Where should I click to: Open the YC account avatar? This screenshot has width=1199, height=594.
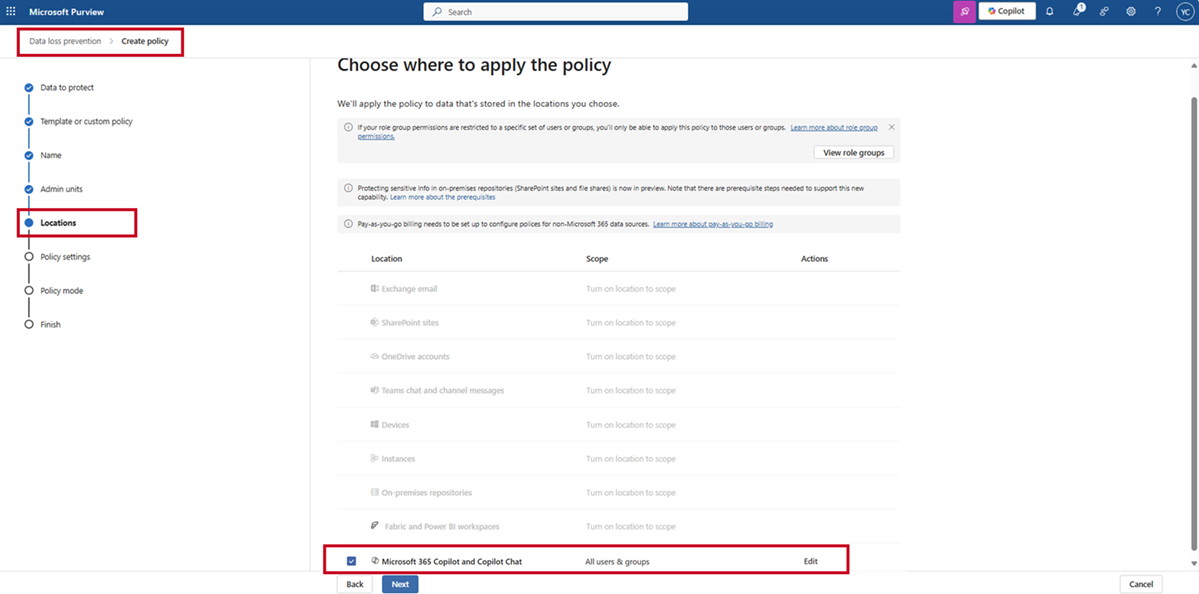coord(1184,11)
